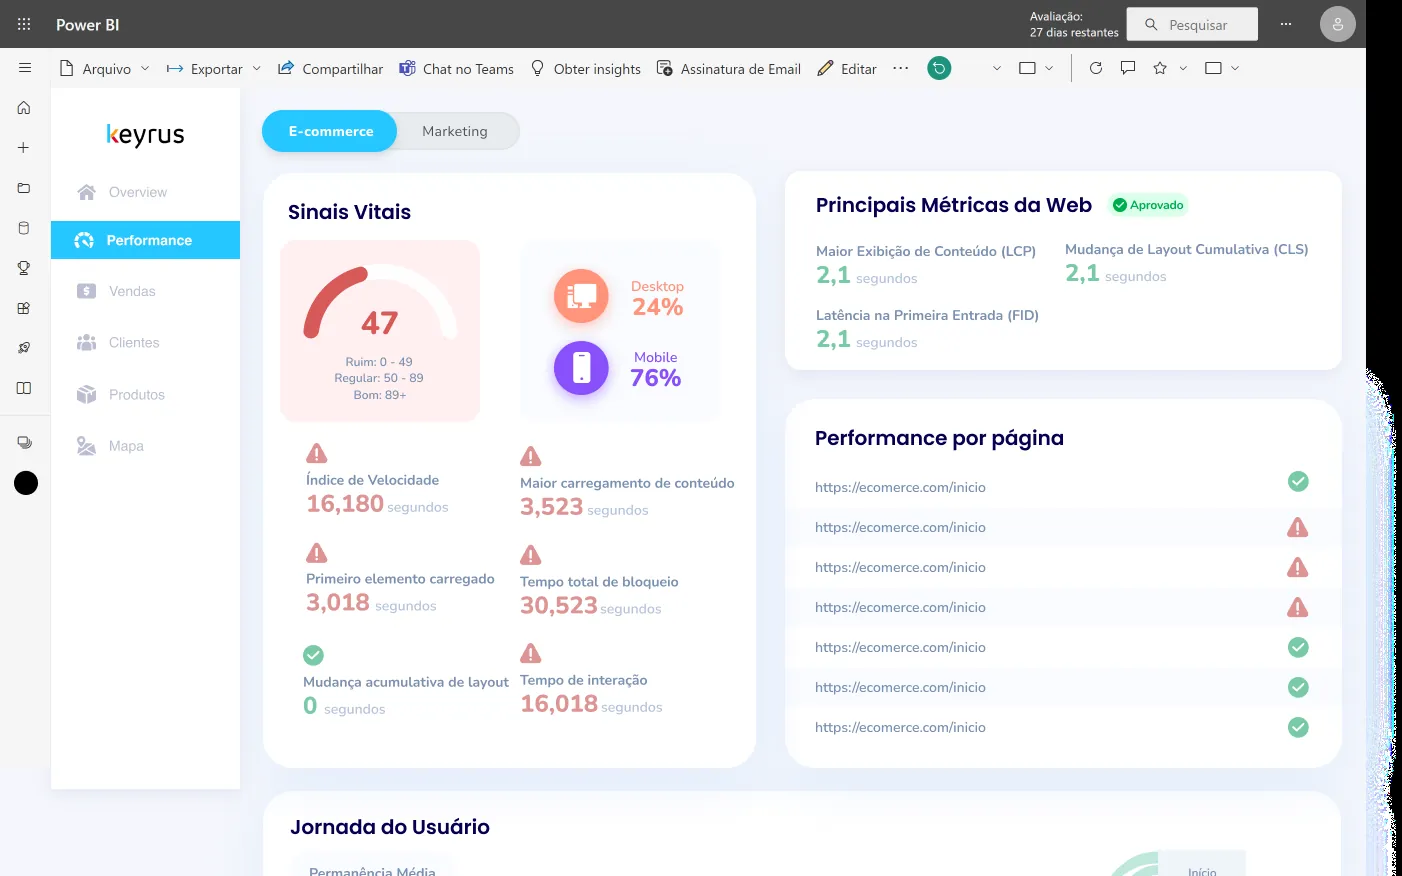
Task: Click the Mobile 76% device icon
Action: (581, 368)
